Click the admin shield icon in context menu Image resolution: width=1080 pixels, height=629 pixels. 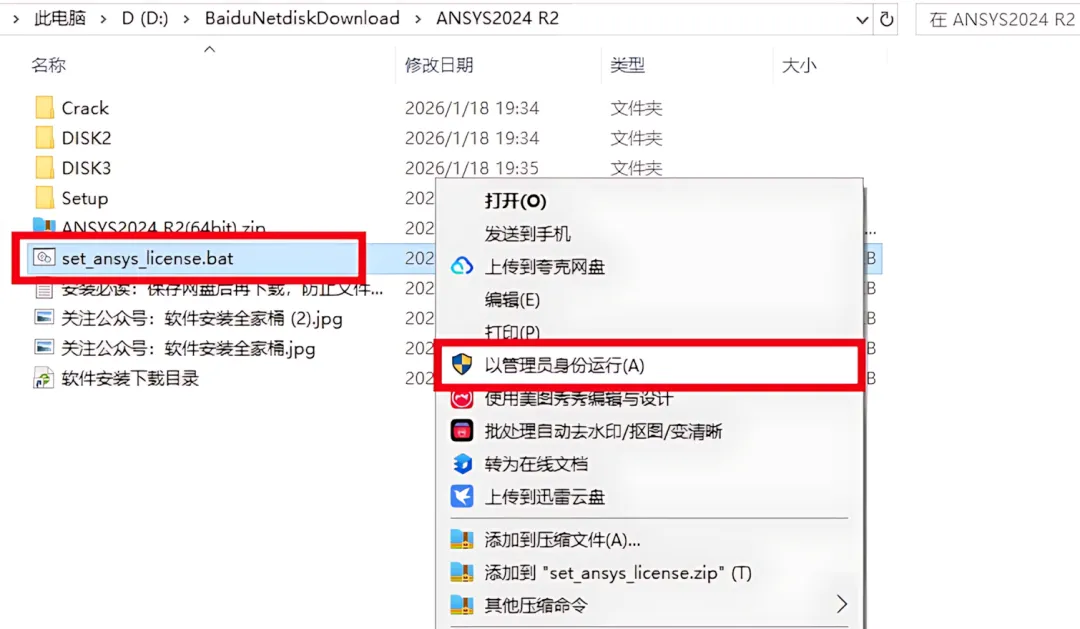[x=462, y=364]
